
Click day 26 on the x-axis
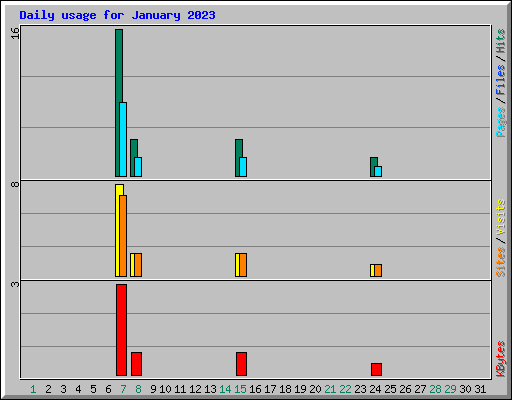click(405, 389)
